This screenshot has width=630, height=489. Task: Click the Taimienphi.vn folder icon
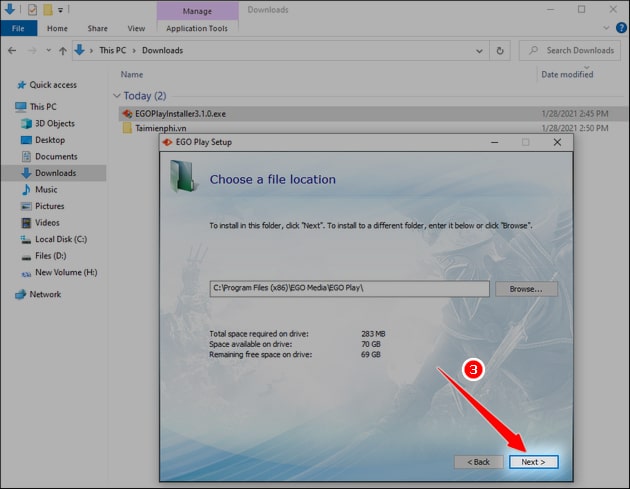click(x=127, y=128)
